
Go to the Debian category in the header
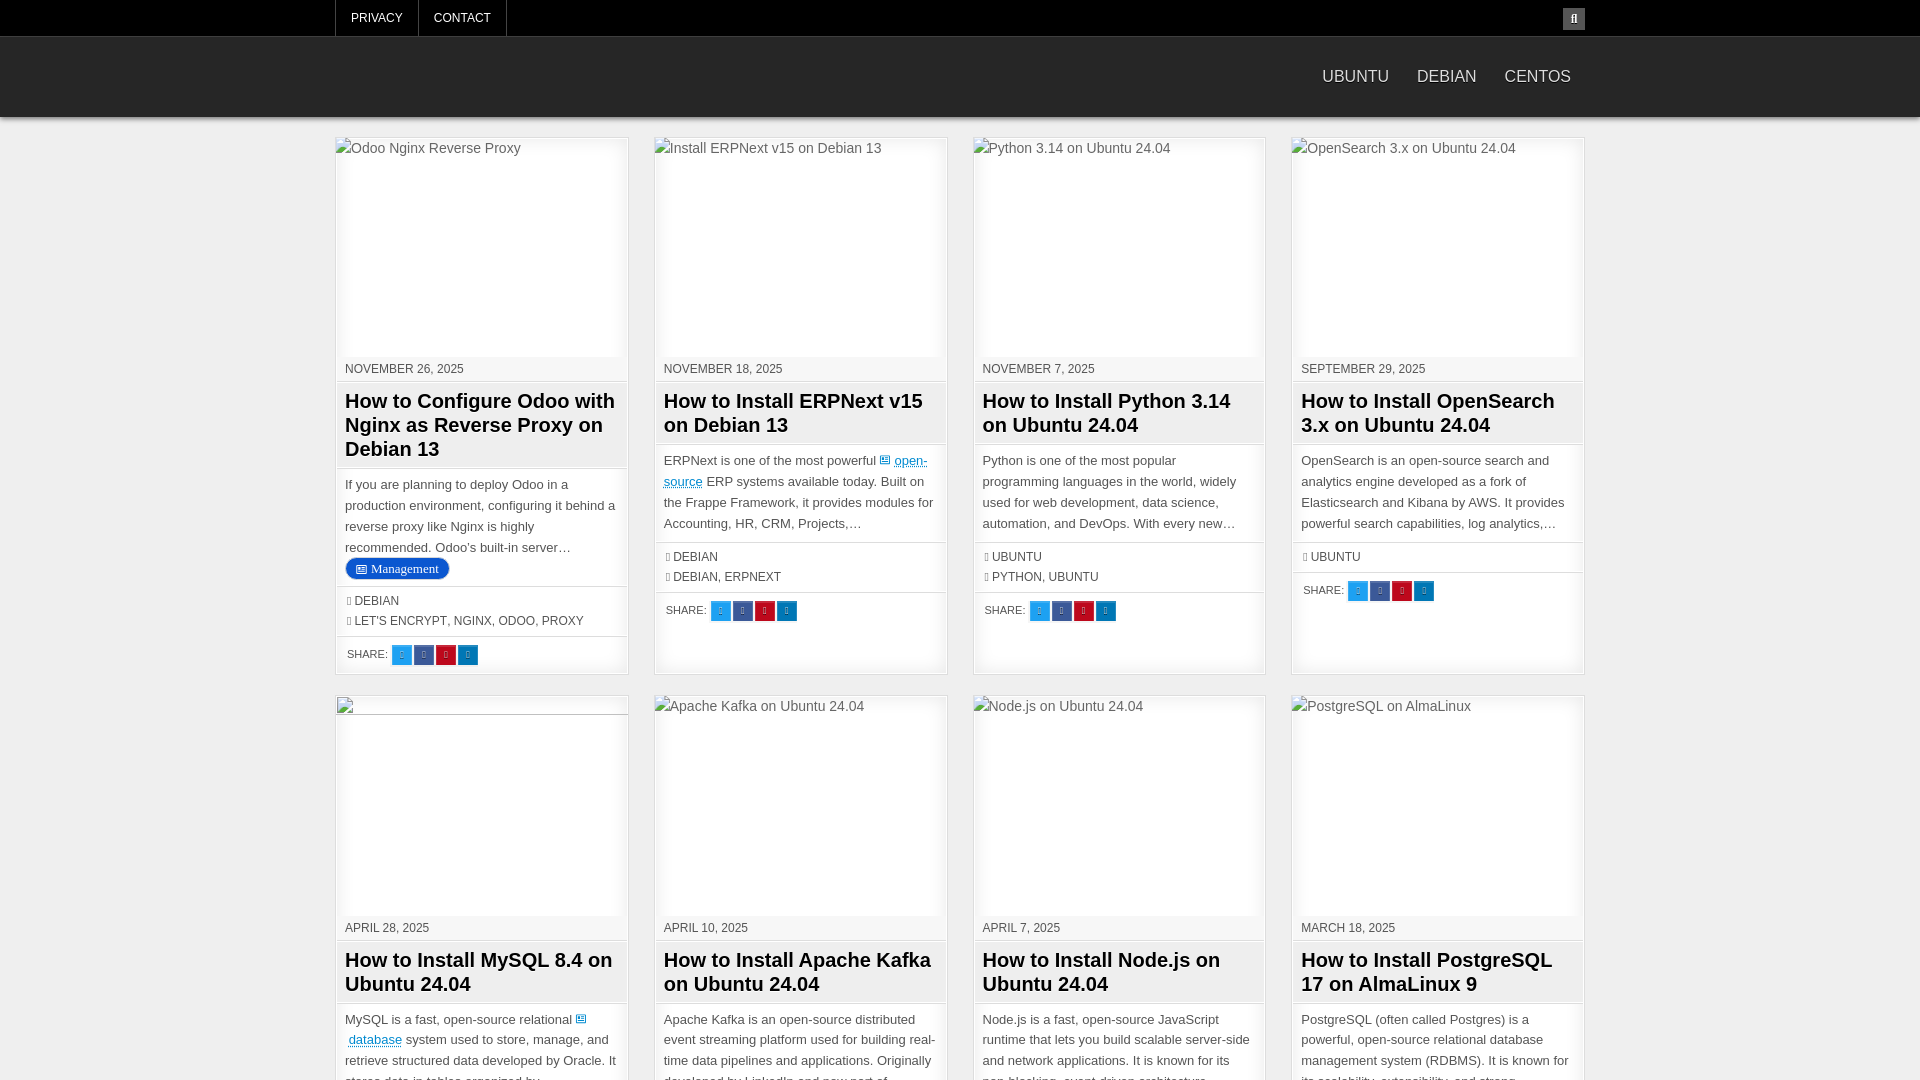1446,77
